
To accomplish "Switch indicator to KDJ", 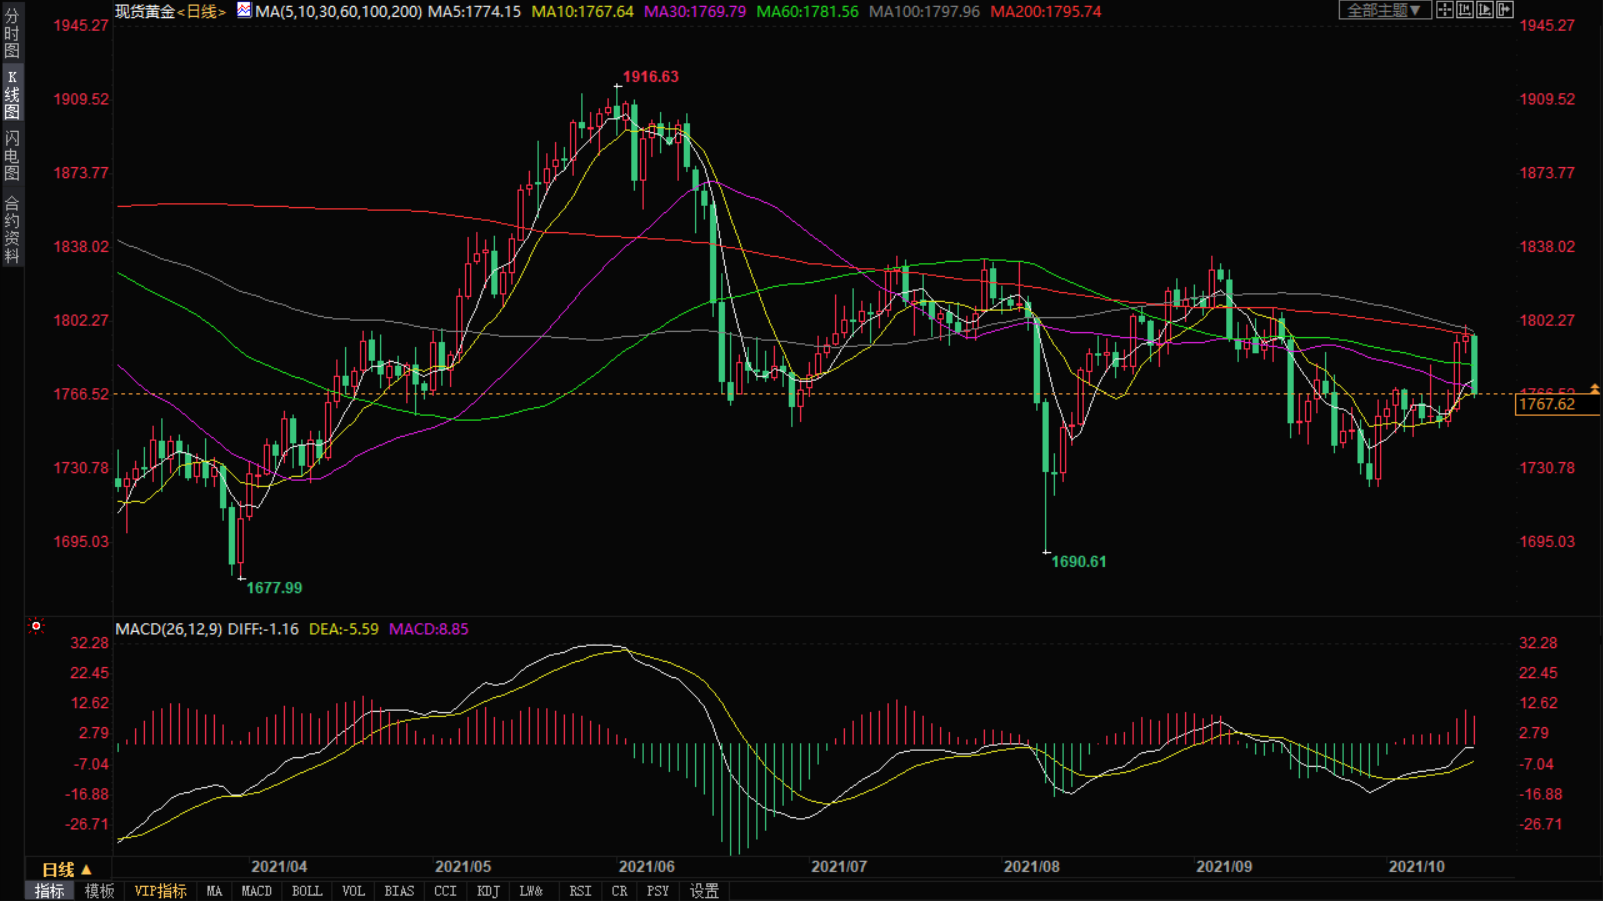I will pos(488,891).
